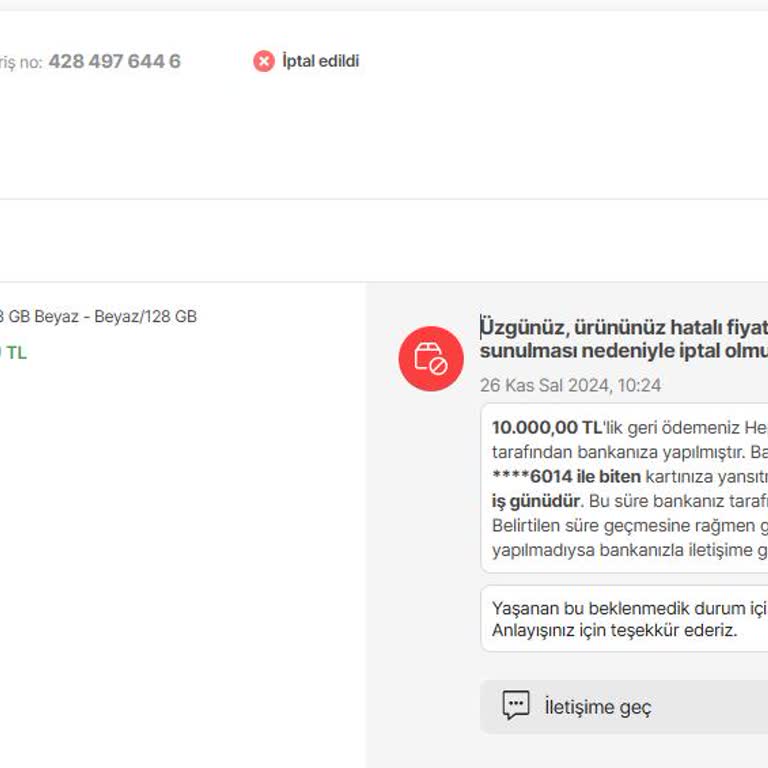Screen dimensions: 768x768
Task: Click the ****6014 ile biten card text
Action: pos(566,477)
